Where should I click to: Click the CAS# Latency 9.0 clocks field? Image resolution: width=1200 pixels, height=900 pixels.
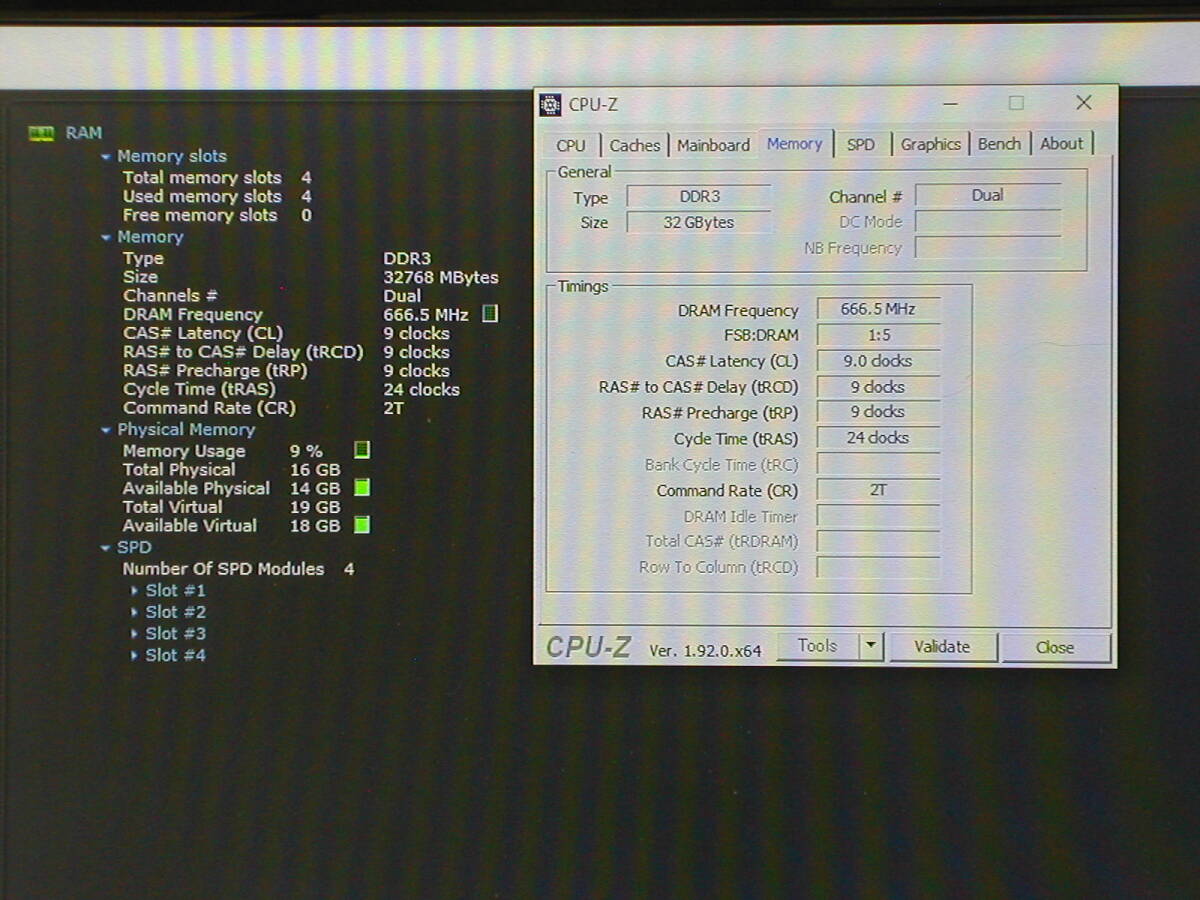878,362
